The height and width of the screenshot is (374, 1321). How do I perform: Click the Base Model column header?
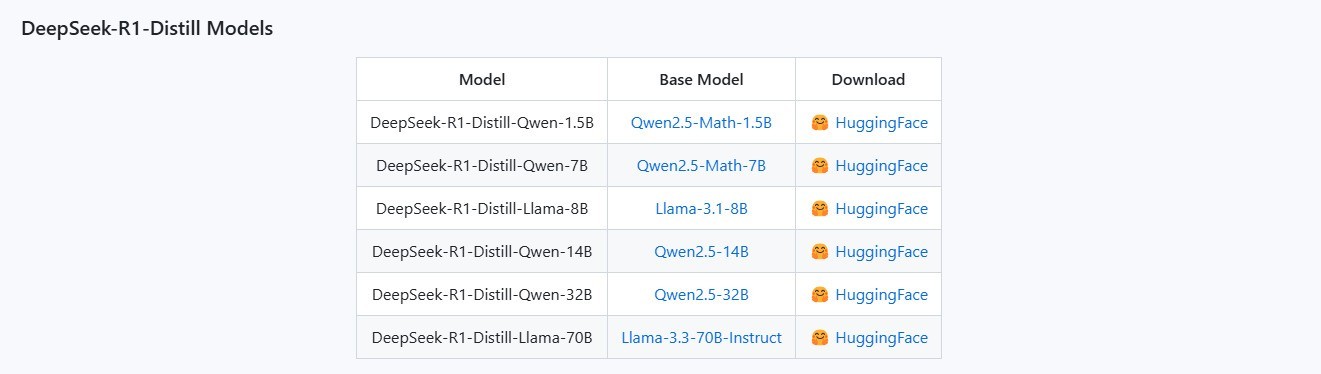(x=701, y=80)
